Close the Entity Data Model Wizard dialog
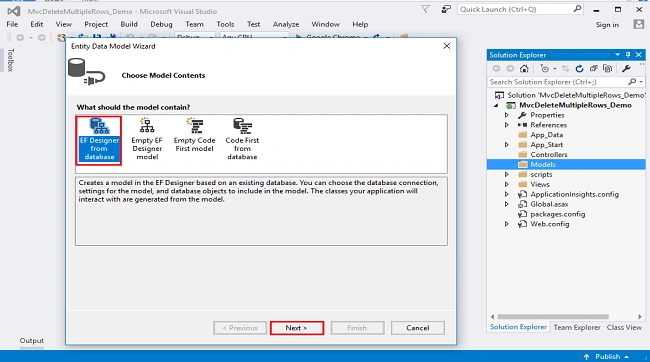The image size is (650, 362). click(x=446, y=46)
